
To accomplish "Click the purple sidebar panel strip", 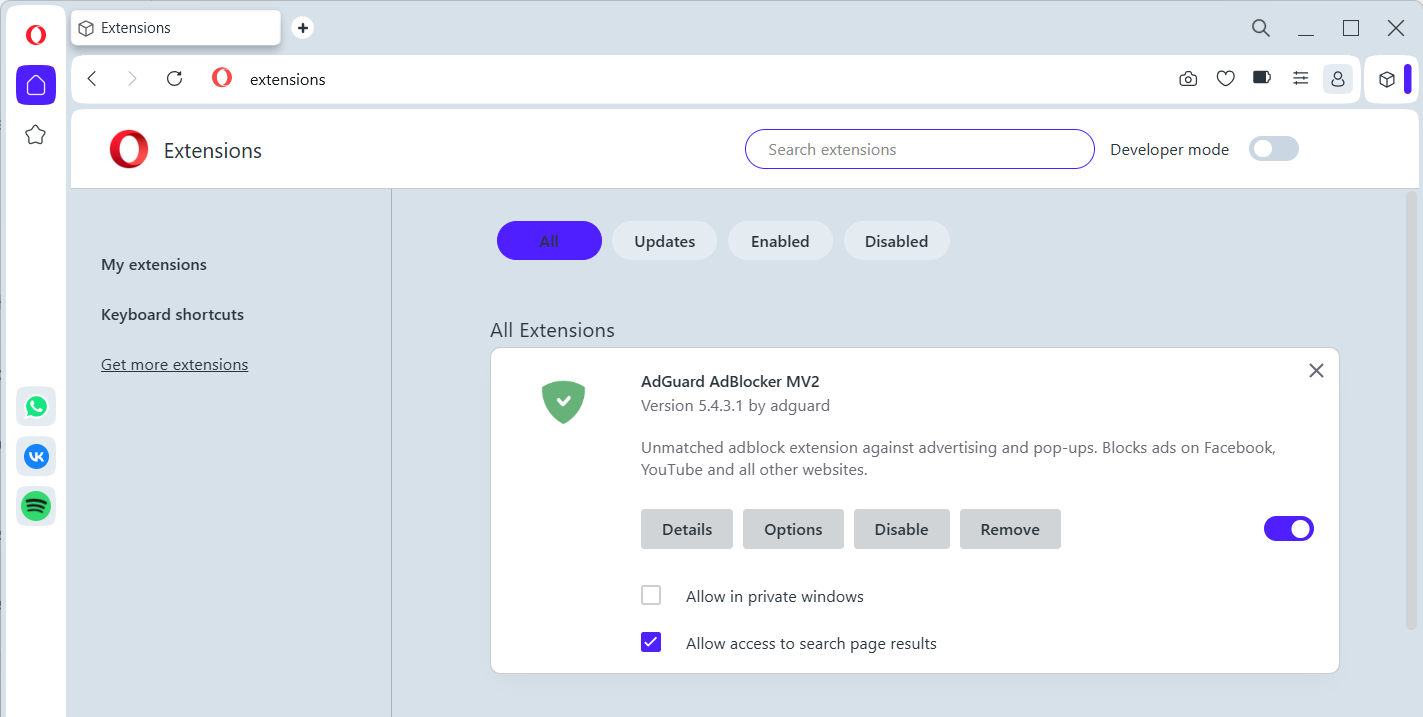I will 1408,79.
